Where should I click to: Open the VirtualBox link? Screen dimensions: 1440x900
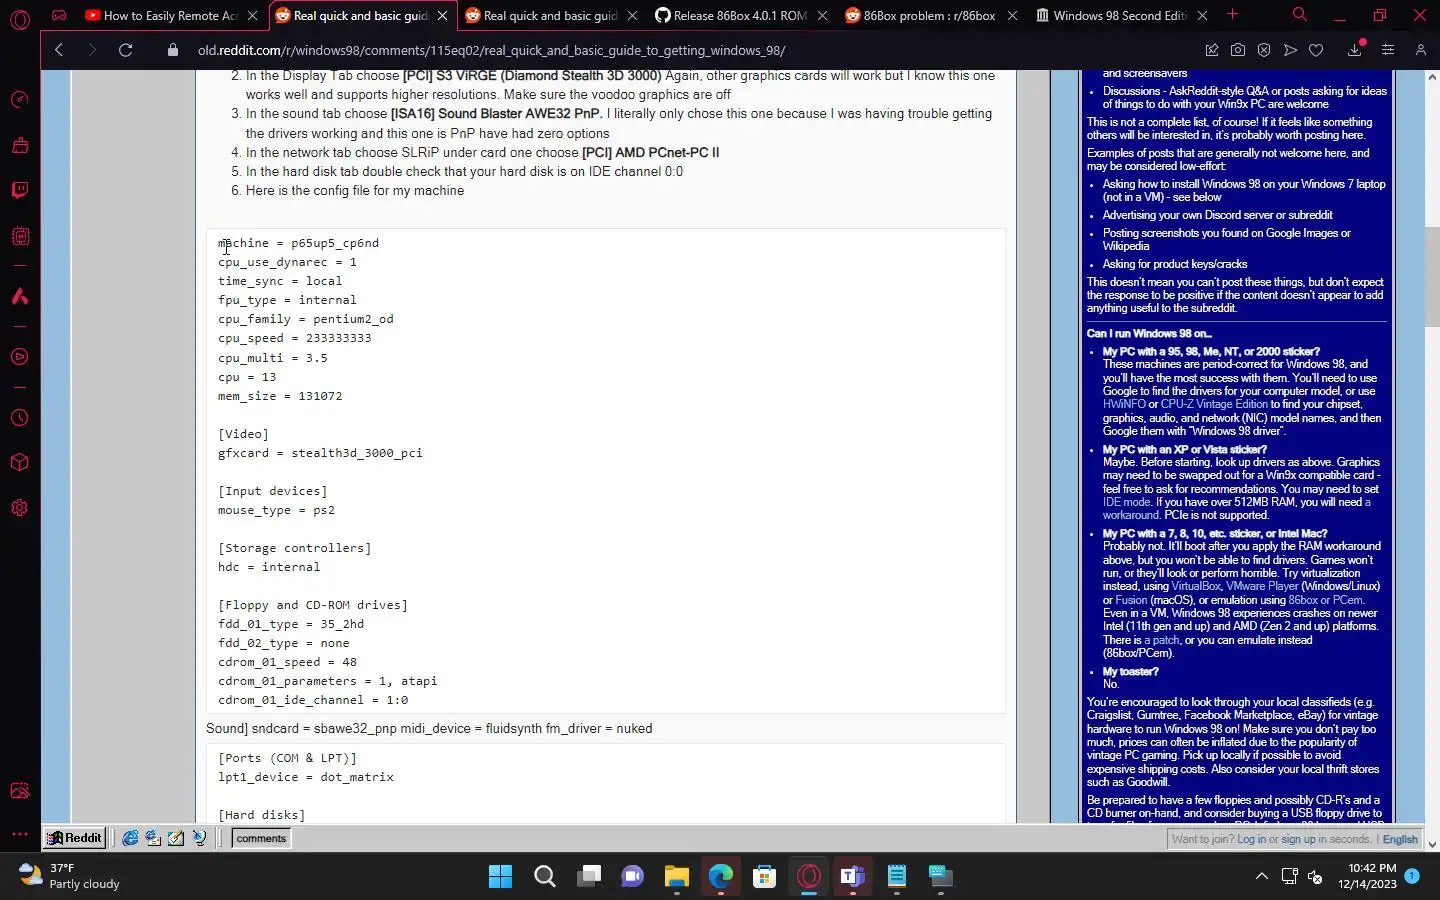coord(1196,586)
